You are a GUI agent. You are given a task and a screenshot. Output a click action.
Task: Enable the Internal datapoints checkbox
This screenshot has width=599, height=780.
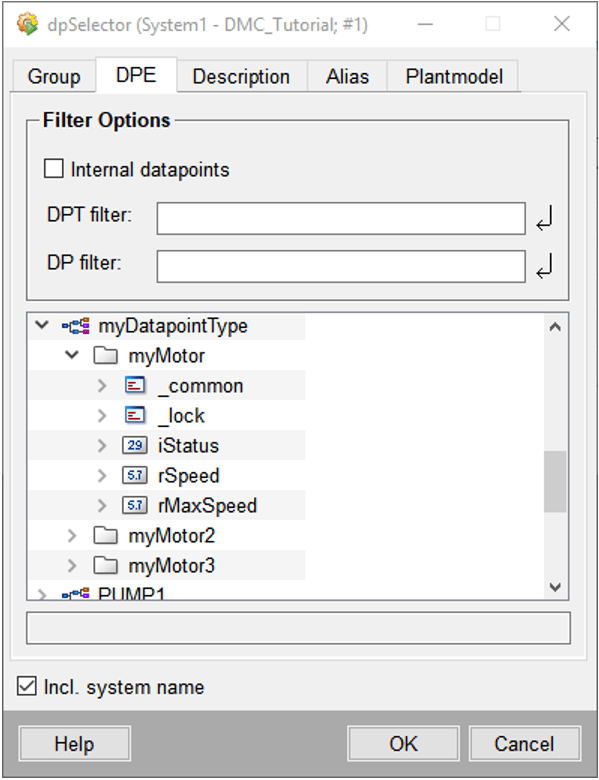pos(54,169)
